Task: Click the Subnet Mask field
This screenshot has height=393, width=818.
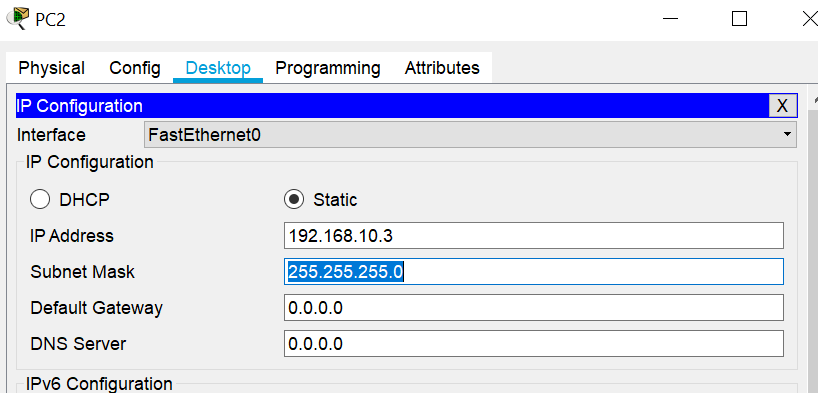Action: click(x=534, y=272)
